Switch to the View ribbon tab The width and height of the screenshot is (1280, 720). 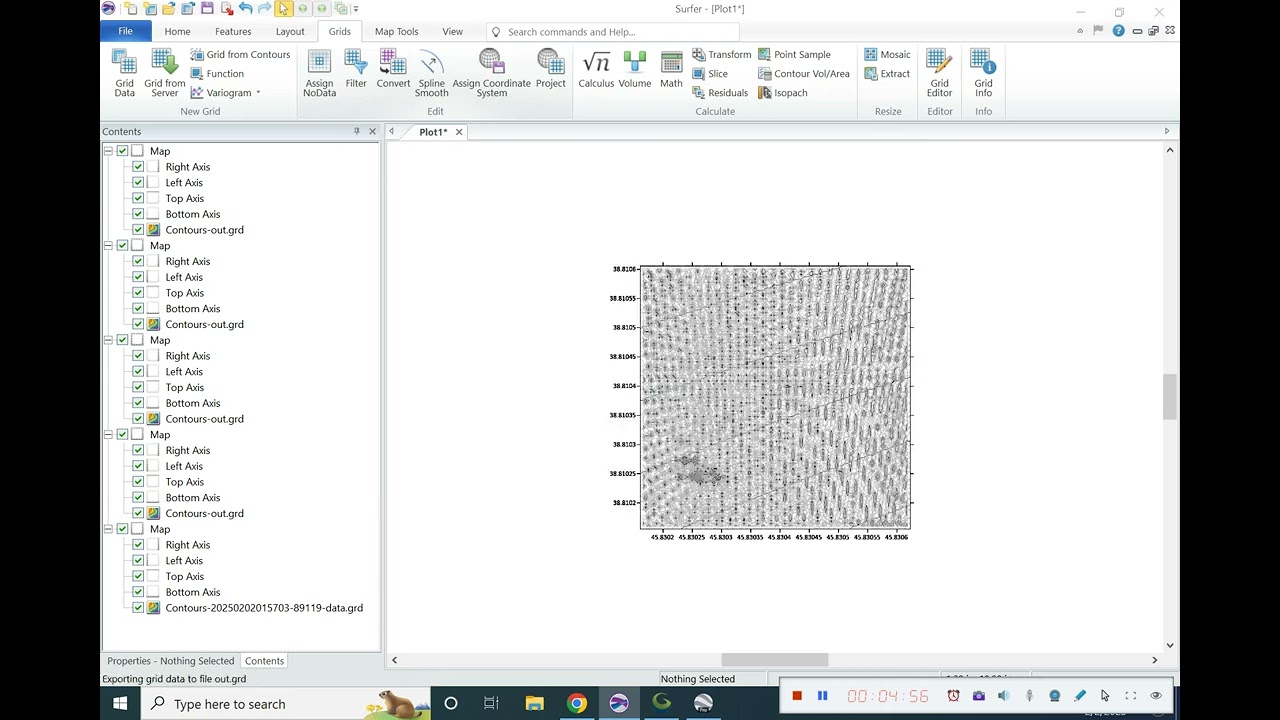pos(452,32)
